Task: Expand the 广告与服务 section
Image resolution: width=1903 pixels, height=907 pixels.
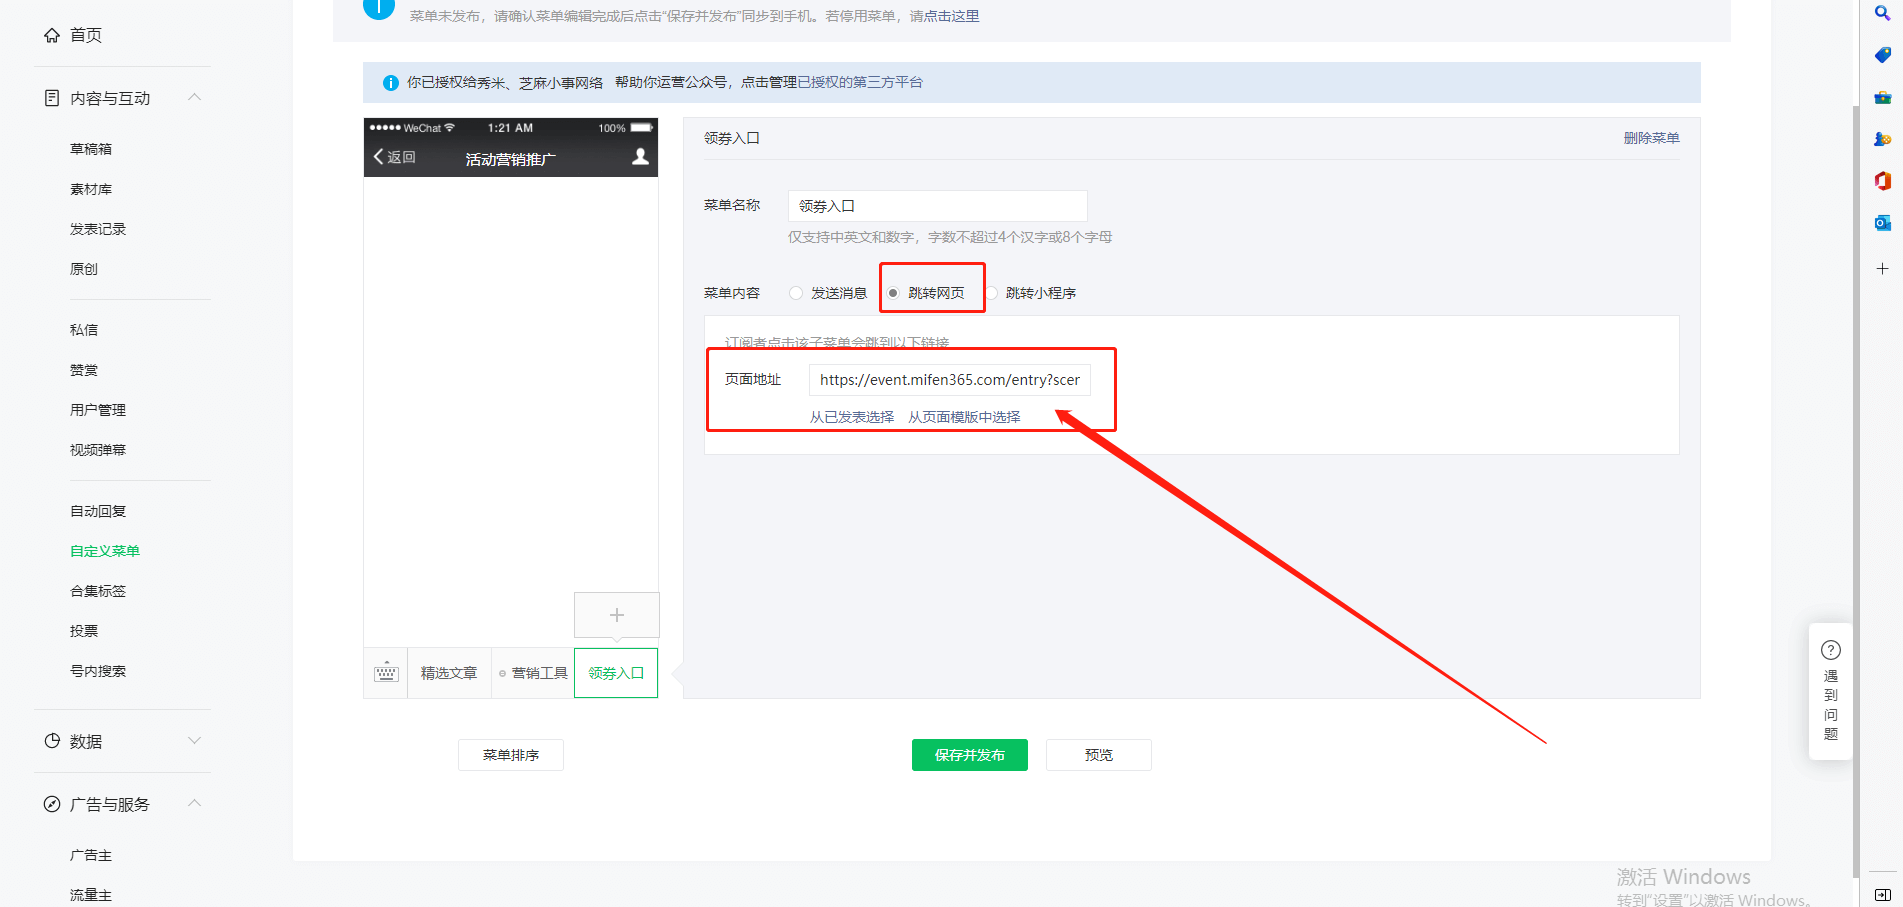Action: pyautogui.click(x=195, y=803)
